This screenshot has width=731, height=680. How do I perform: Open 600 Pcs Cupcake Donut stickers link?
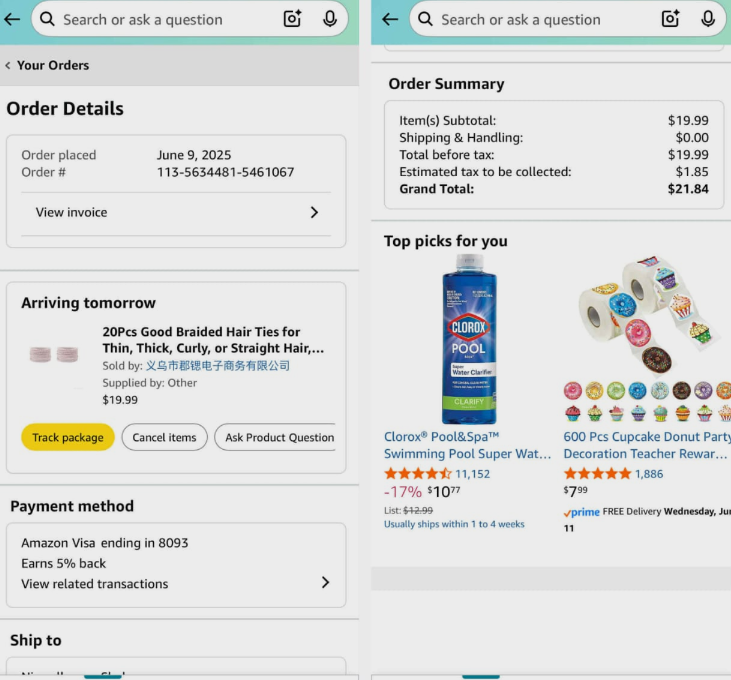tap(646, 445)
